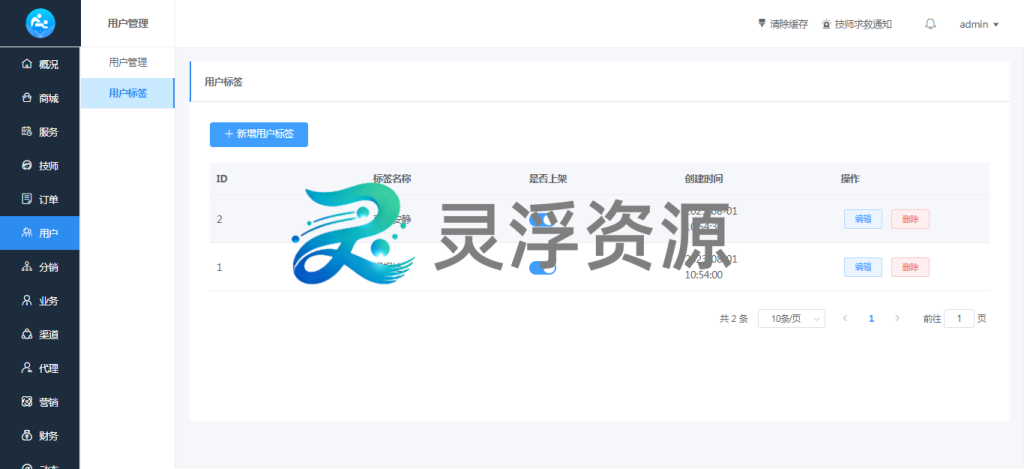Image resolution: width=1024 pixels, height=469 pixels.
Task: Select the 技师 technician icon
Action: click(x=27, y=165)
